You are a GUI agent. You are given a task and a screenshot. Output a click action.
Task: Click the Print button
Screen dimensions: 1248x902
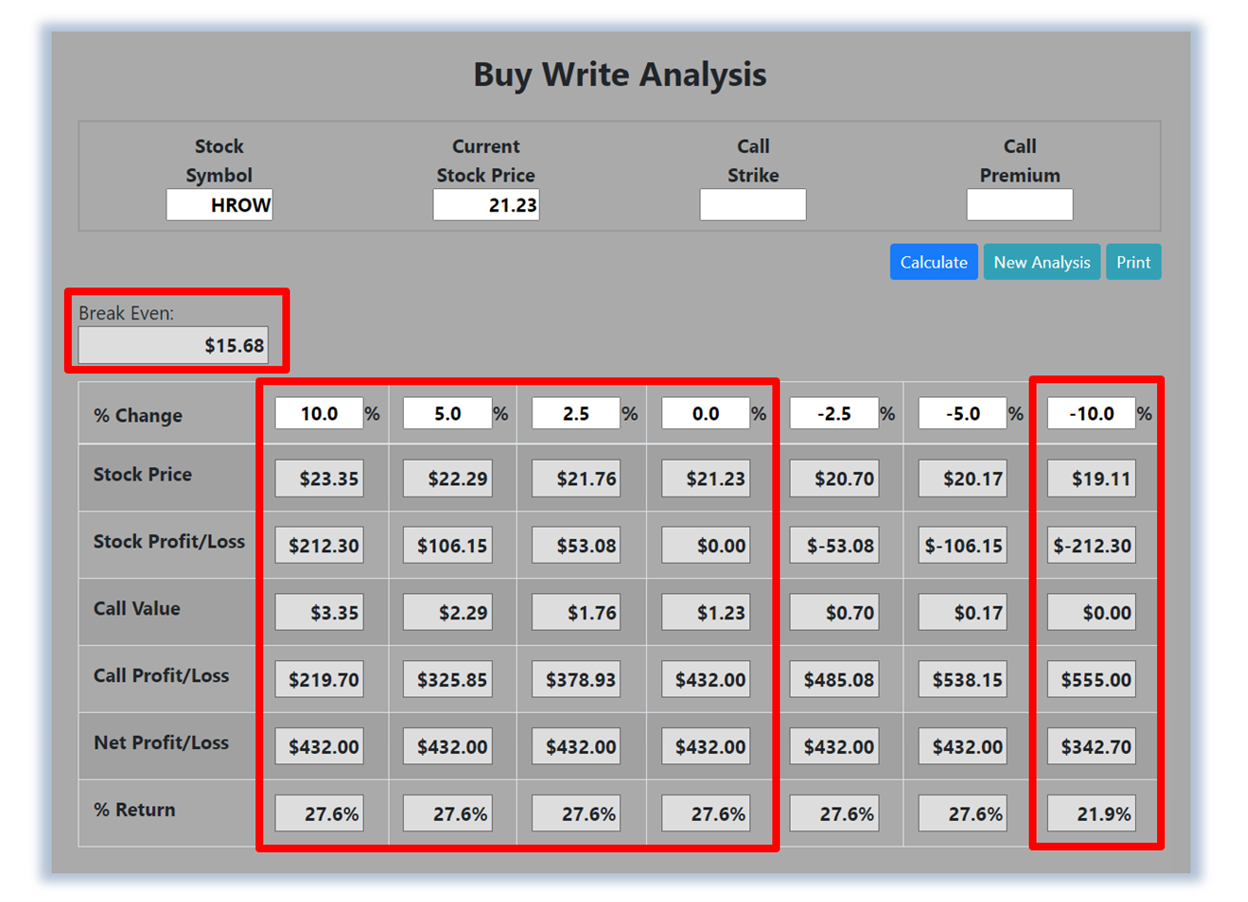(x=1133, y=262)
